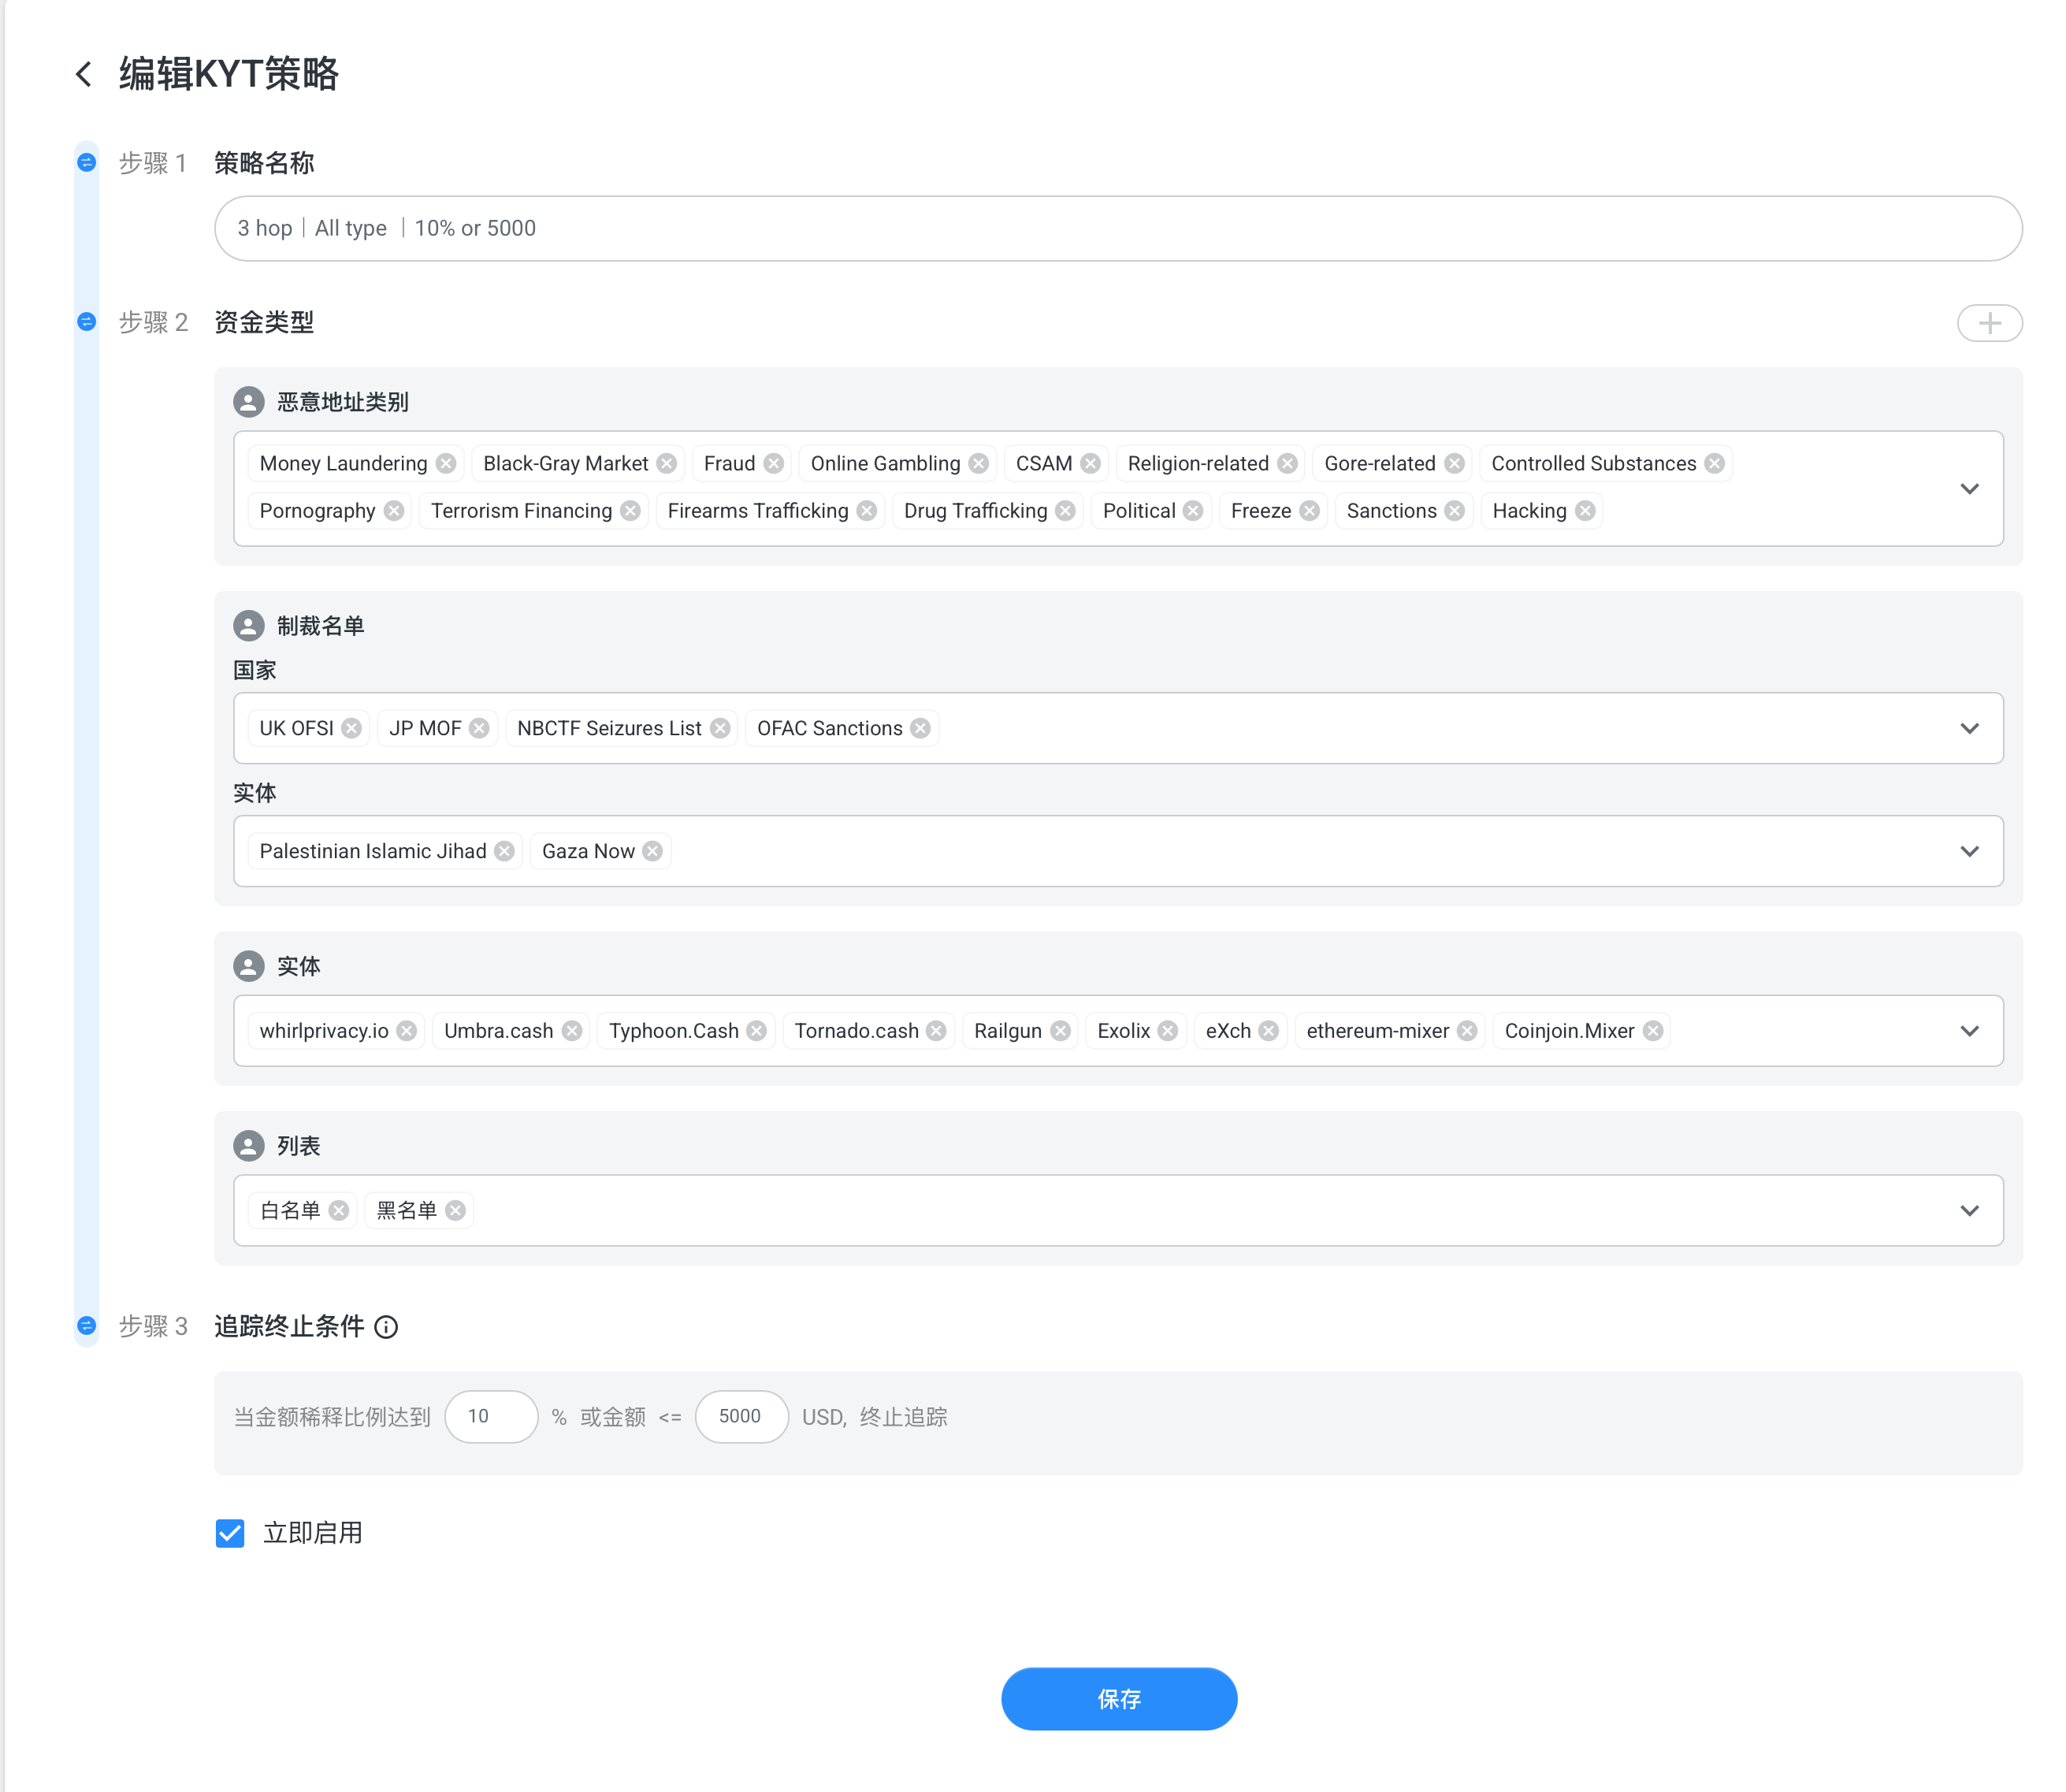Click the 保存 button
Image resolution: width=2066 pixels, height=1792 pixels.
click(x=1118, y=1699)
